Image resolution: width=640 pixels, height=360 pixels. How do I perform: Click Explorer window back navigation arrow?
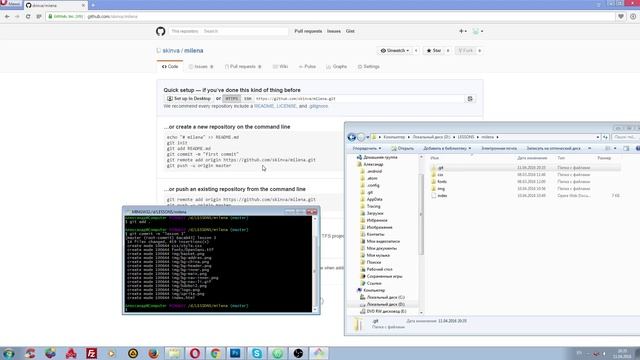tap(351, 137)
